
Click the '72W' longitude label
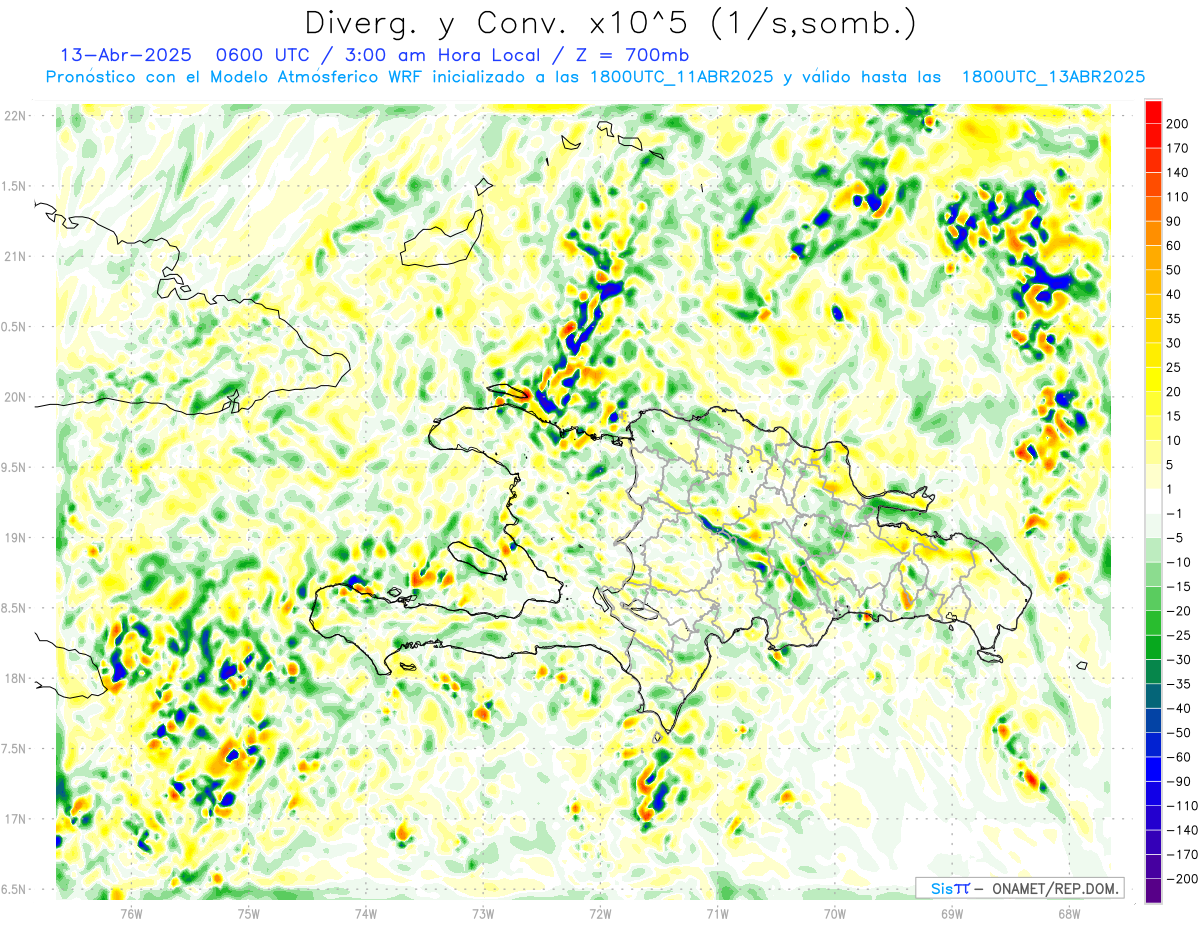click(600, 913)
